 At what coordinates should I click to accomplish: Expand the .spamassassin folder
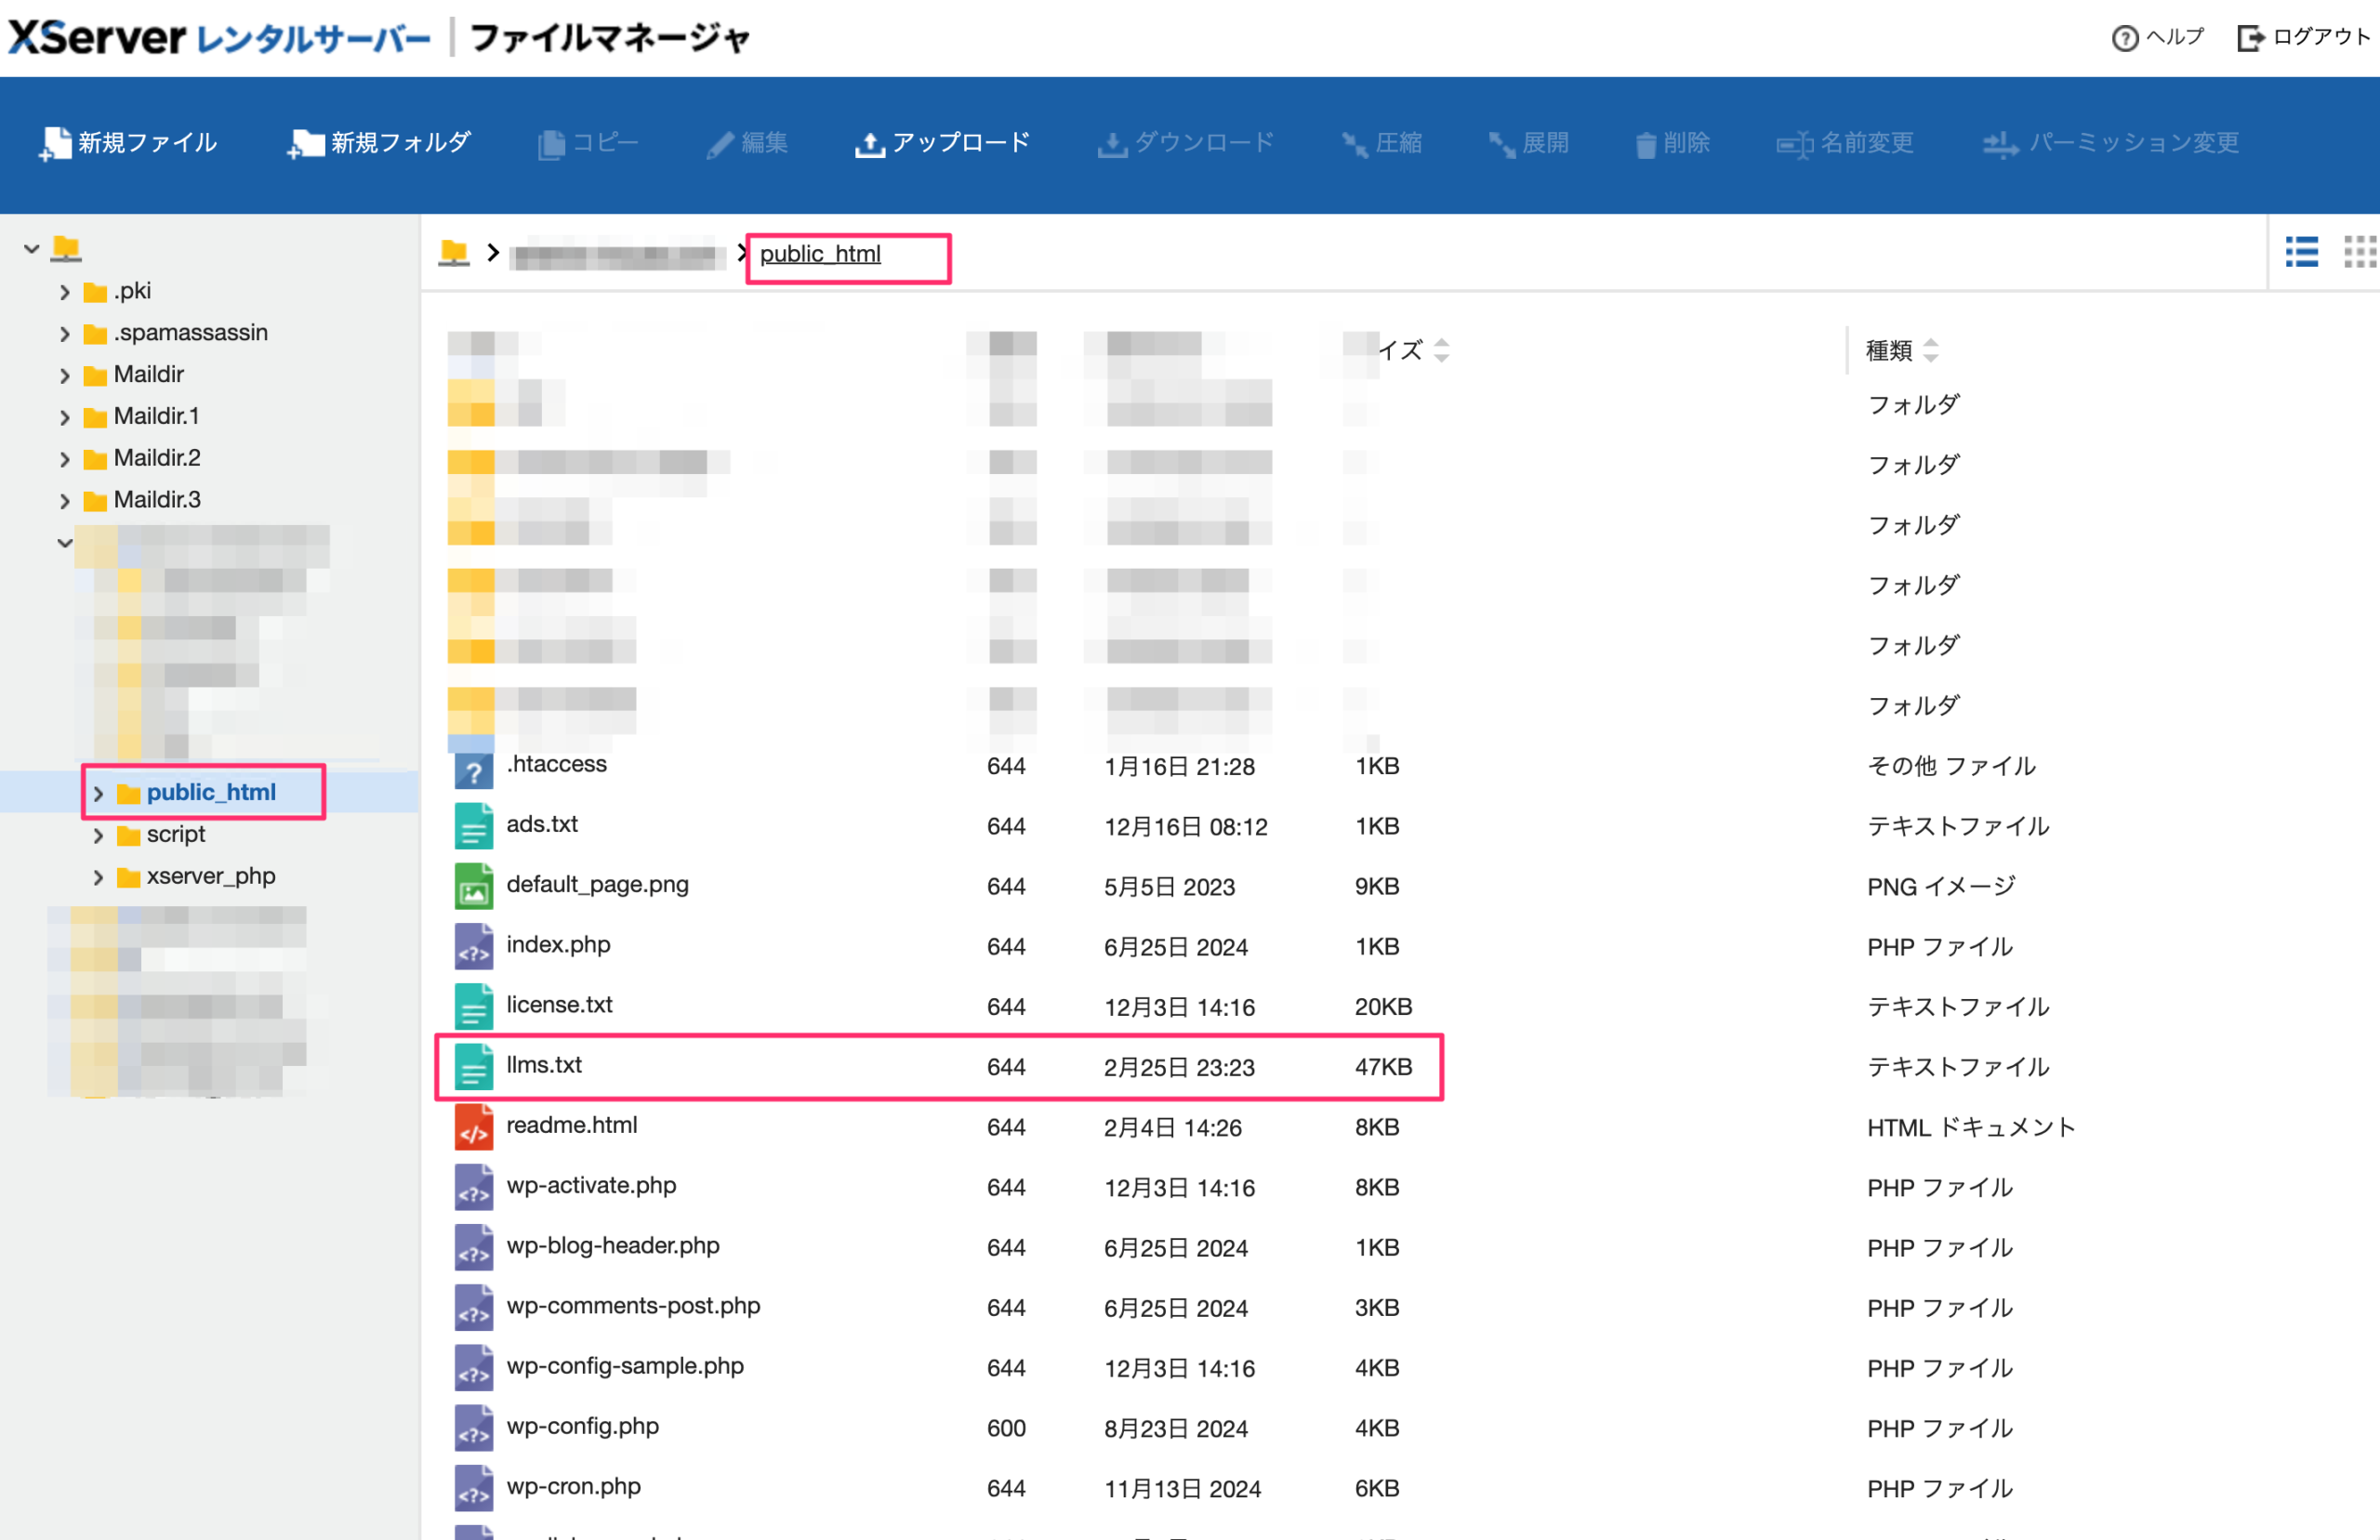click(64, 332)
